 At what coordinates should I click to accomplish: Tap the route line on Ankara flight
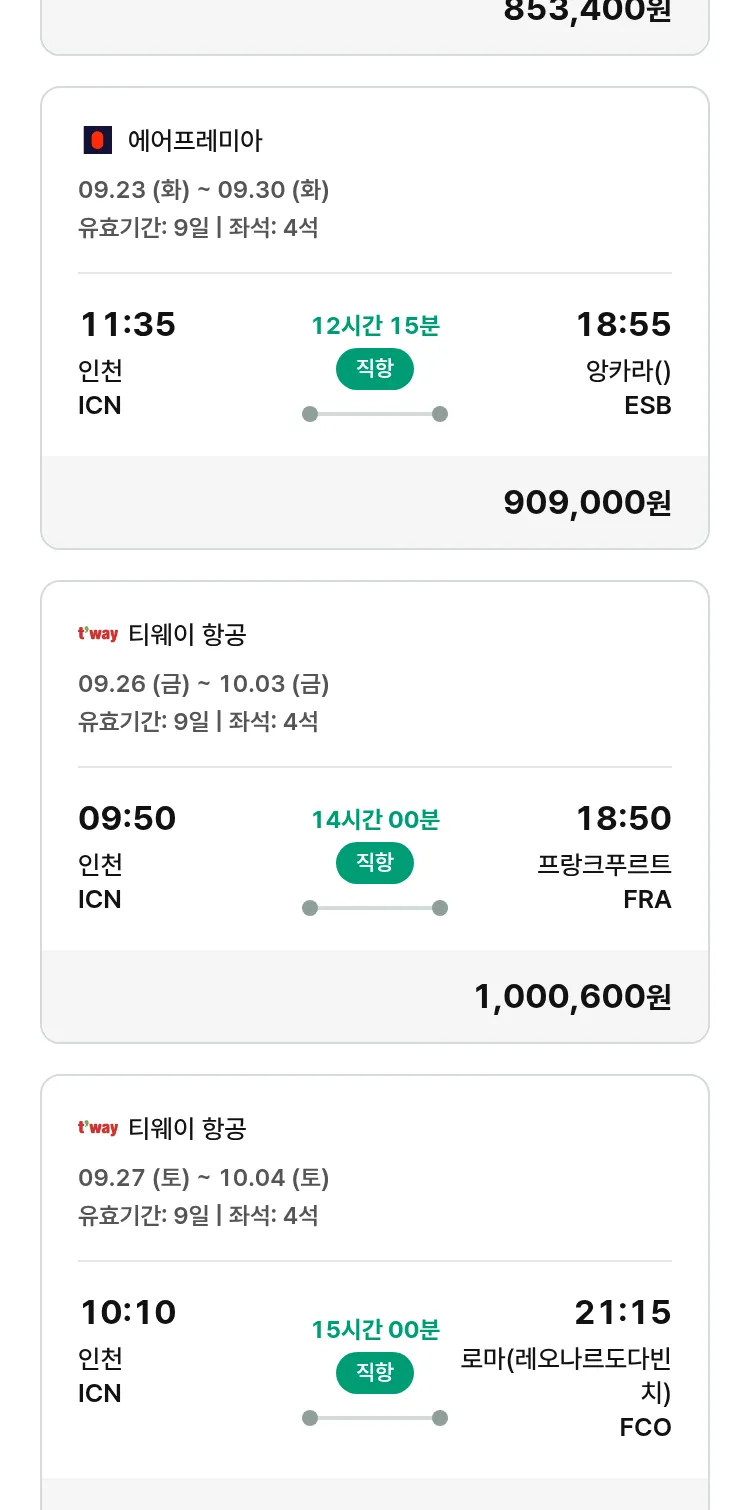[x=375, y=414]
